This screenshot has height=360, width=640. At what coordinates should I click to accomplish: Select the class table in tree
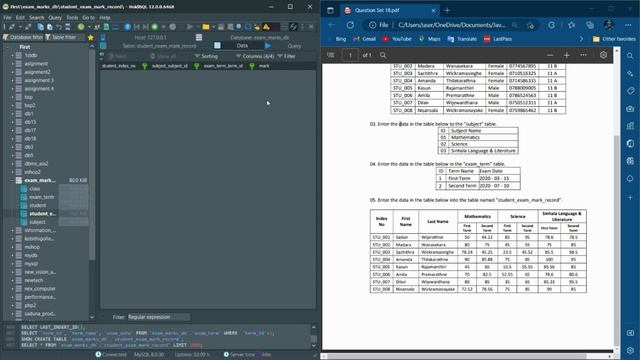[35, 189]
